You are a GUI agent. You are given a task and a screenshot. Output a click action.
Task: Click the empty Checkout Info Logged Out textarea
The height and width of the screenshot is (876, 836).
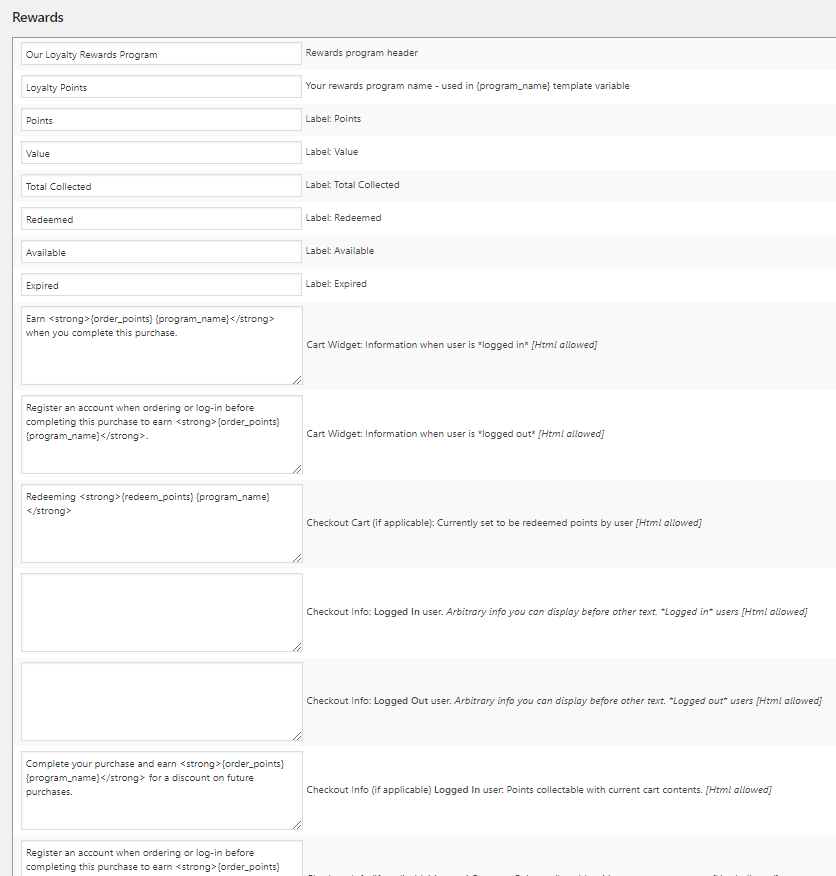point(162,702)
